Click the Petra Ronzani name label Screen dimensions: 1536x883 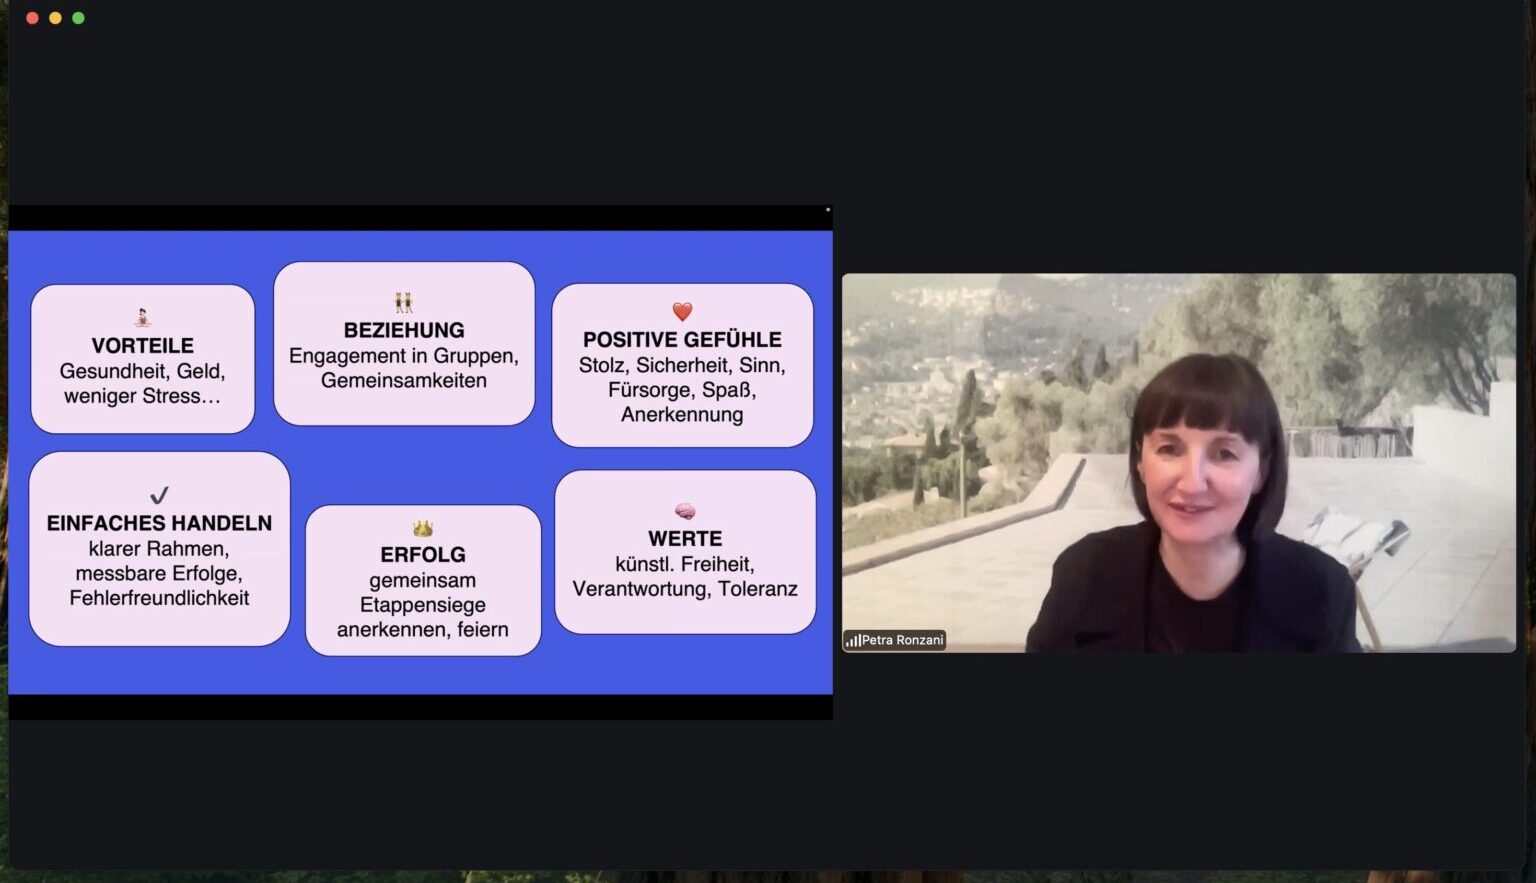coord(902,640)
